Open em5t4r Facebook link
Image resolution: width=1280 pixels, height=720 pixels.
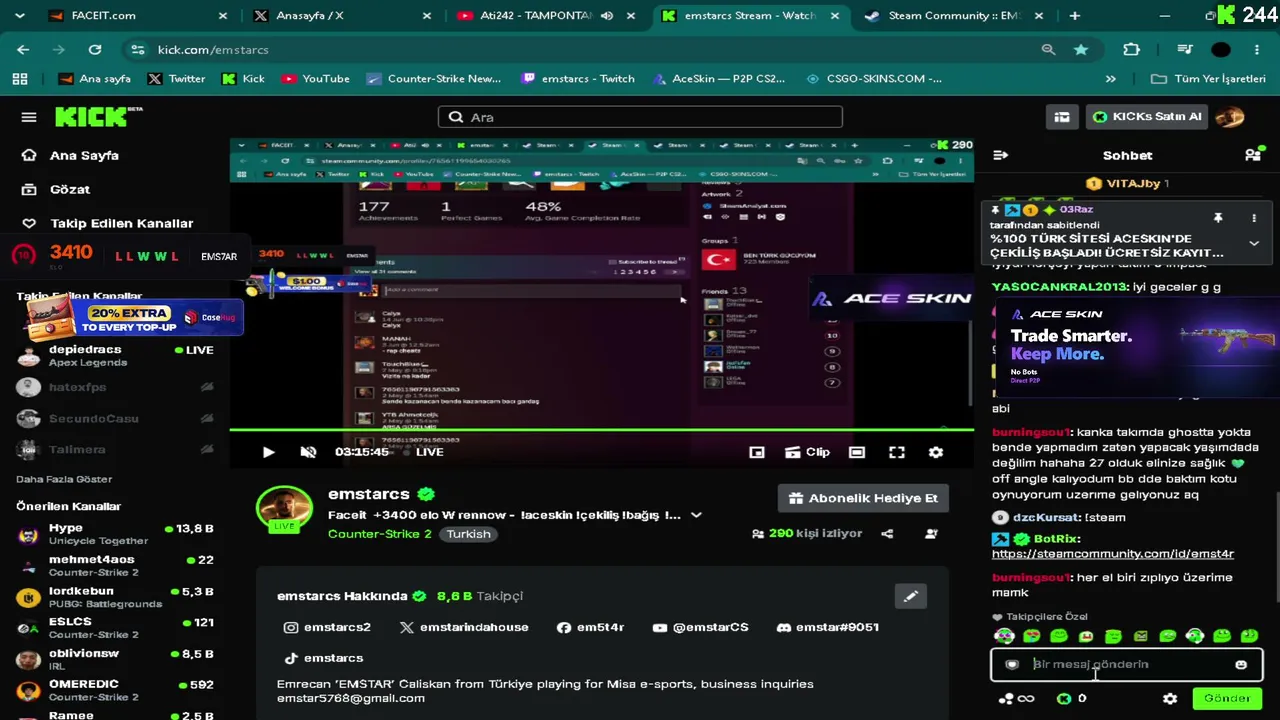pyautogui.click(x=590, y=627)
